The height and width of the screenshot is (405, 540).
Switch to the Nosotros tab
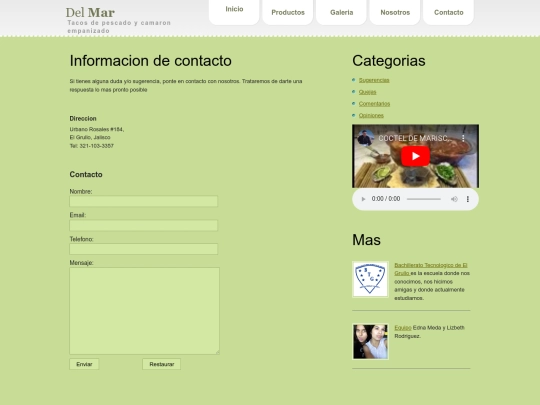[395, 12]
